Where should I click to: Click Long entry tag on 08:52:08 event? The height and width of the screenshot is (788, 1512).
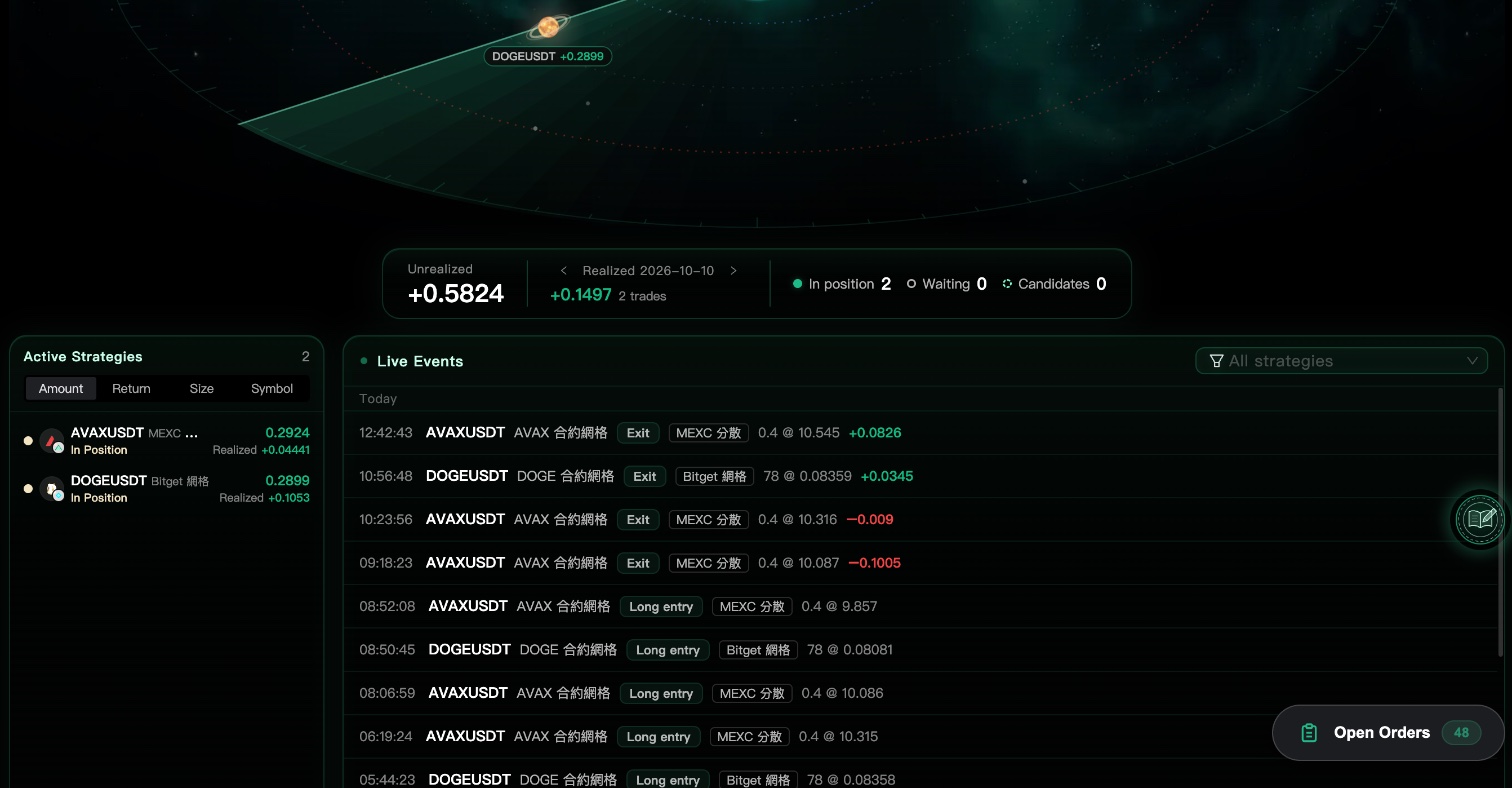(661, 606)
